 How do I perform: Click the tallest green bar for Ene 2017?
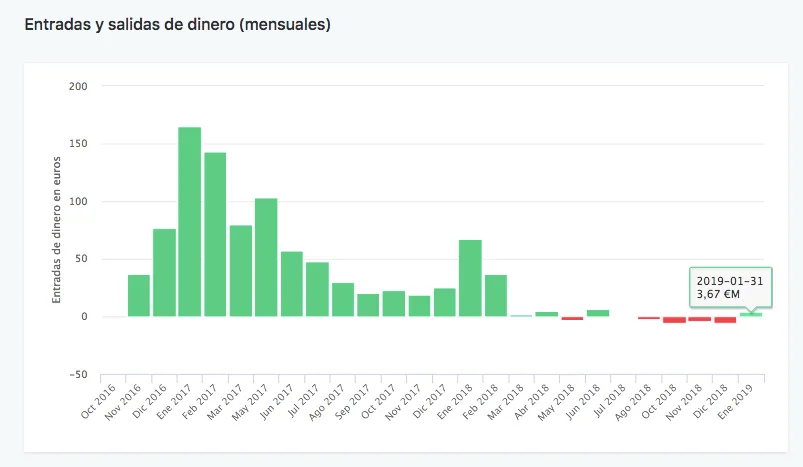pyautogui.click(x=190, y=222)
